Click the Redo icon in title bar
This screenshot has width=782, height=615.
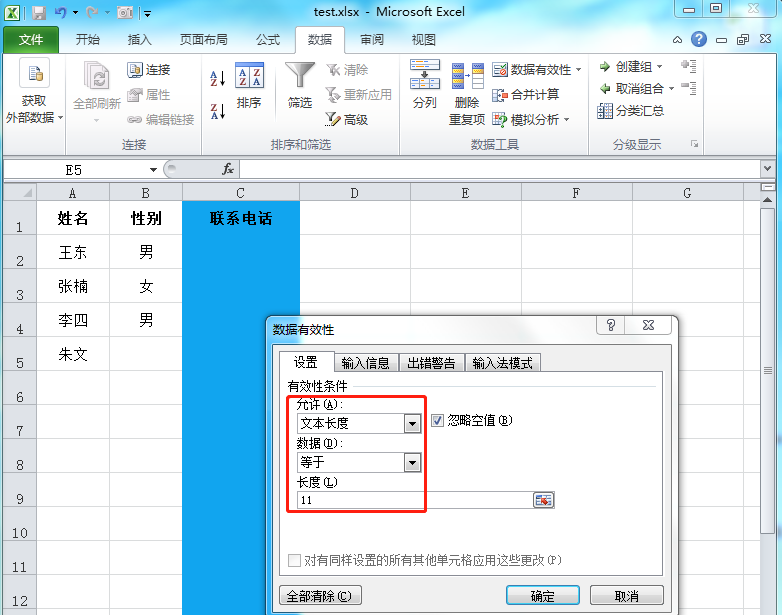(x=92, y=12)
